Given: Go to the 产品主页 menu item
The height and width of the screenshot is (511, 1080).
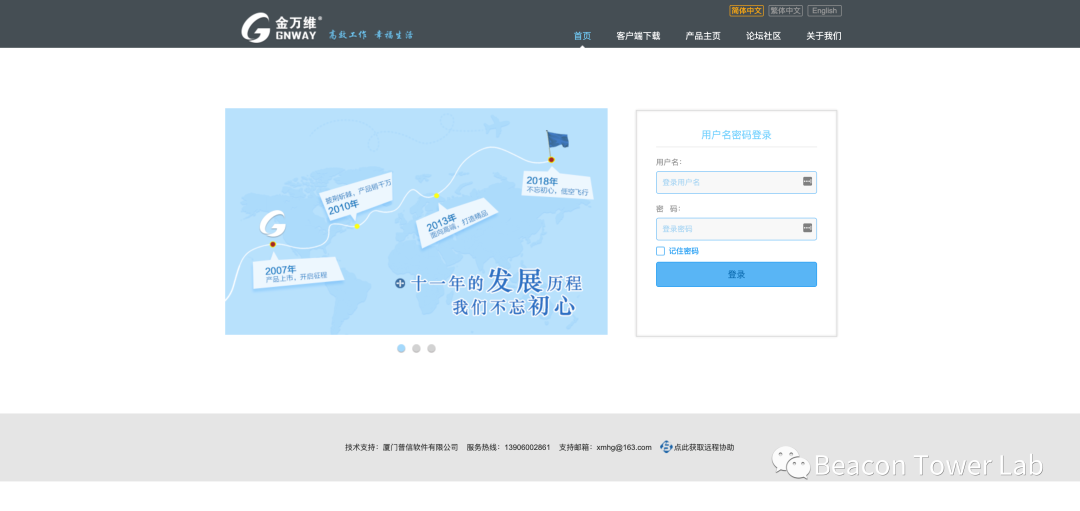Looking at the screenshot, I should pos(703,36).
